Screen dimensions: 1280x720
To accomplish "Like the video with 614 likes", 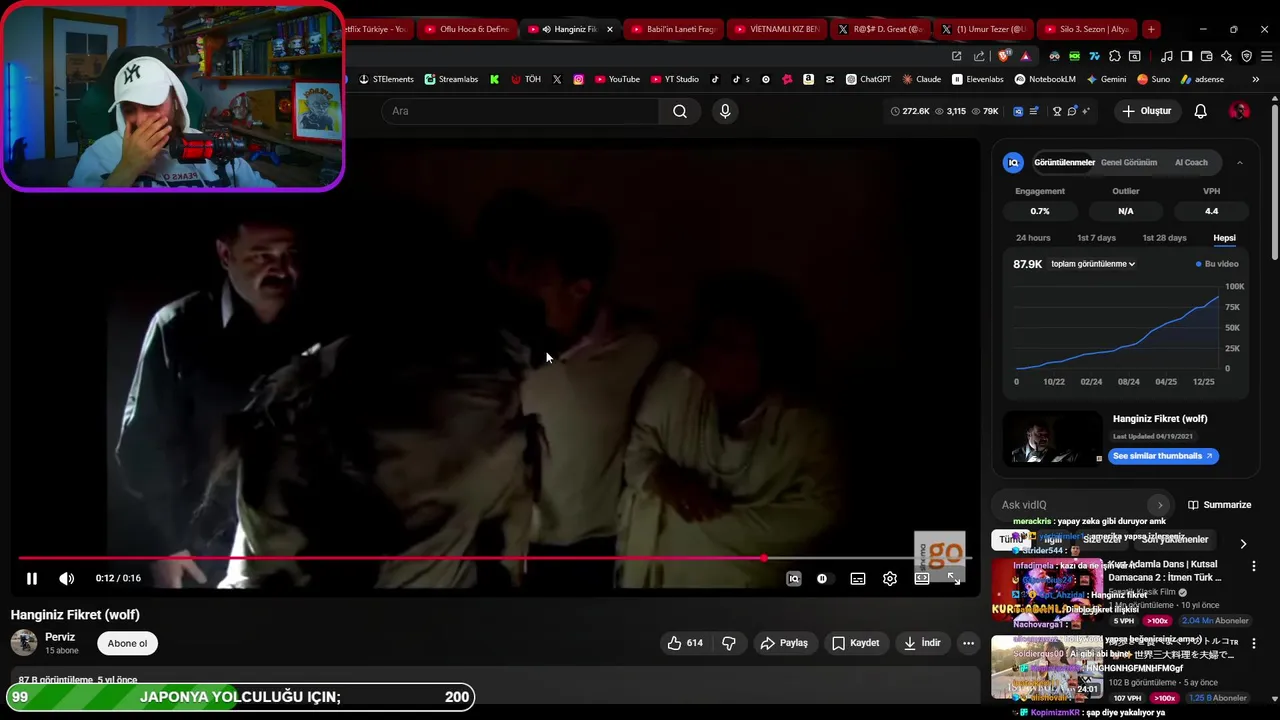I will 685,643.
